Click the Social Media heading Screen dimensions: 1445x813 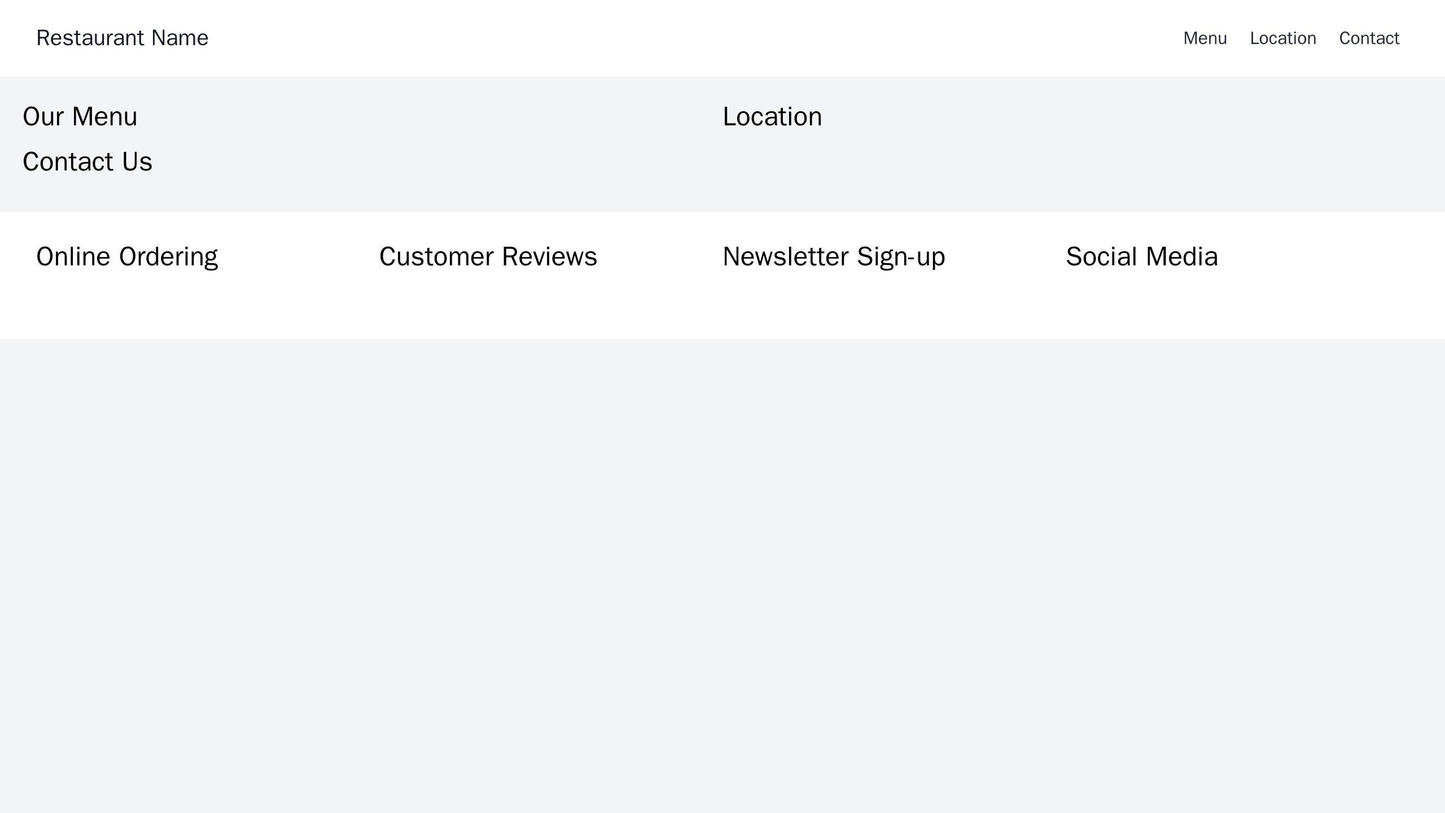pos(1141,257)
